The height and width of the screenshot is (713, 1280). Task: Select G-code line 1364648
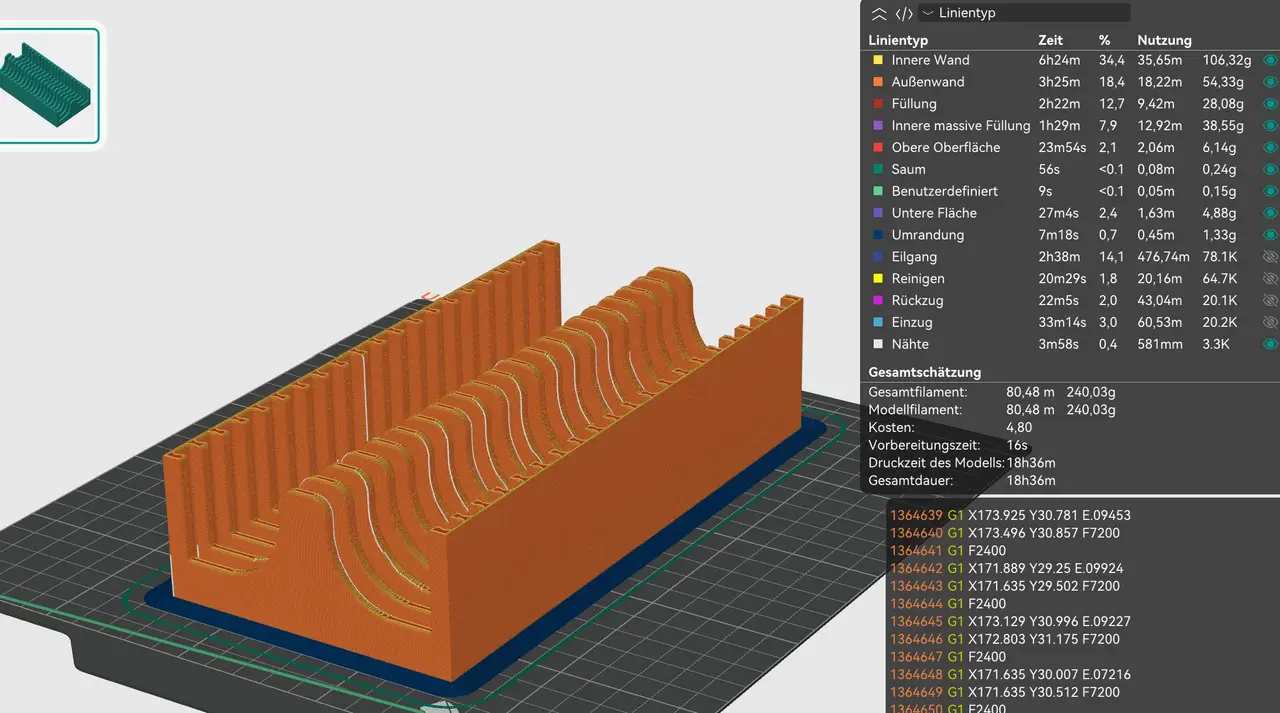tap(1010, 674)
